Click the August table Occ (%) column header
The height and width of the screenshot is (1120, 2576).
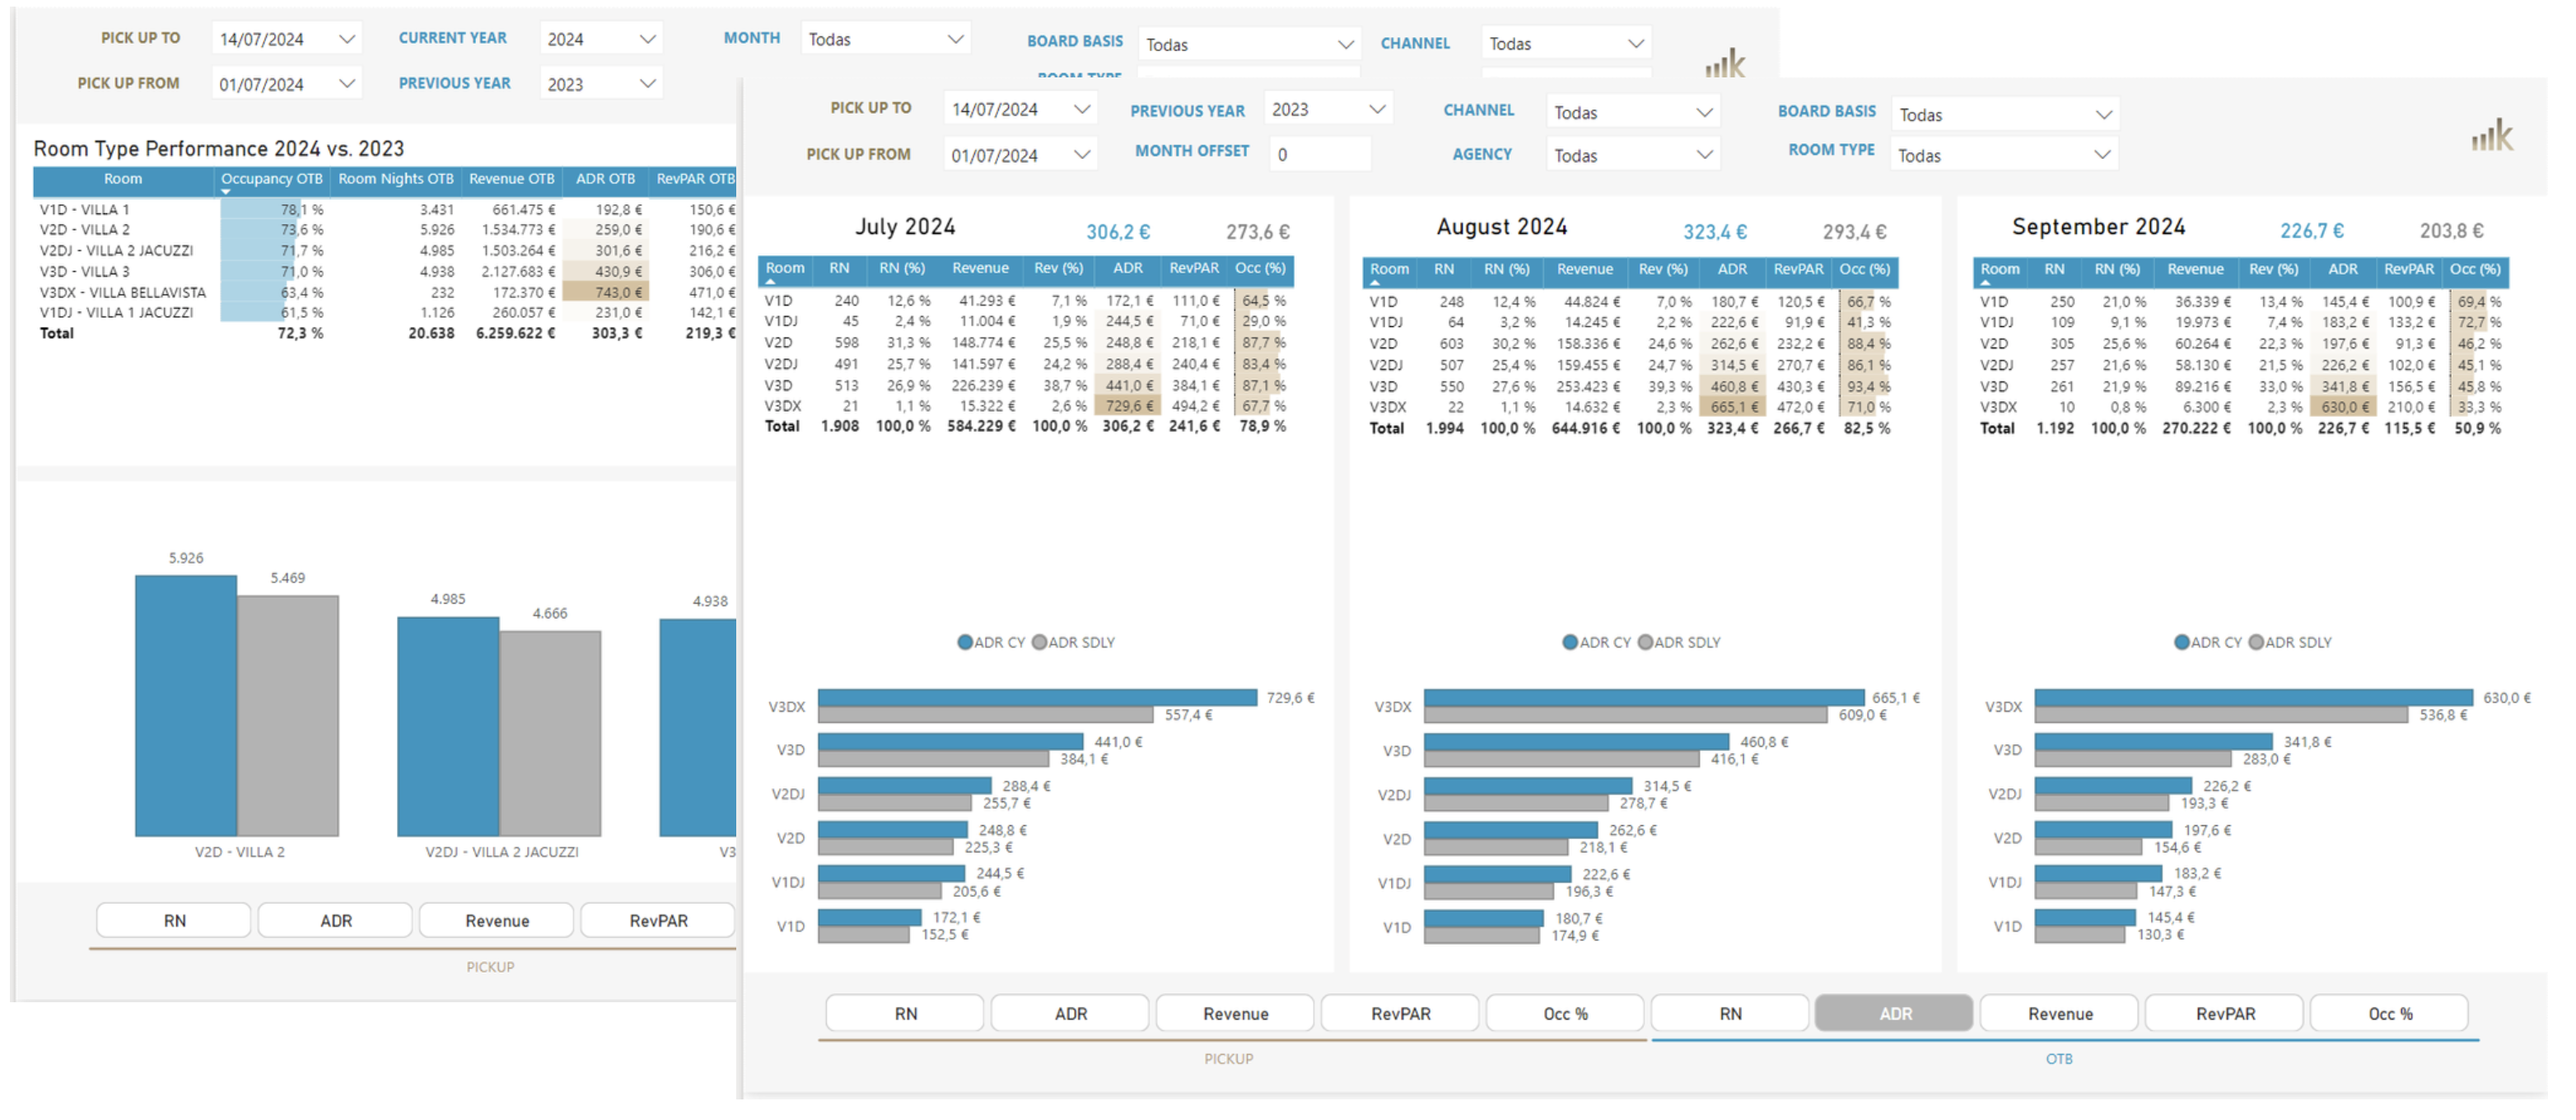pos(1865,269)
